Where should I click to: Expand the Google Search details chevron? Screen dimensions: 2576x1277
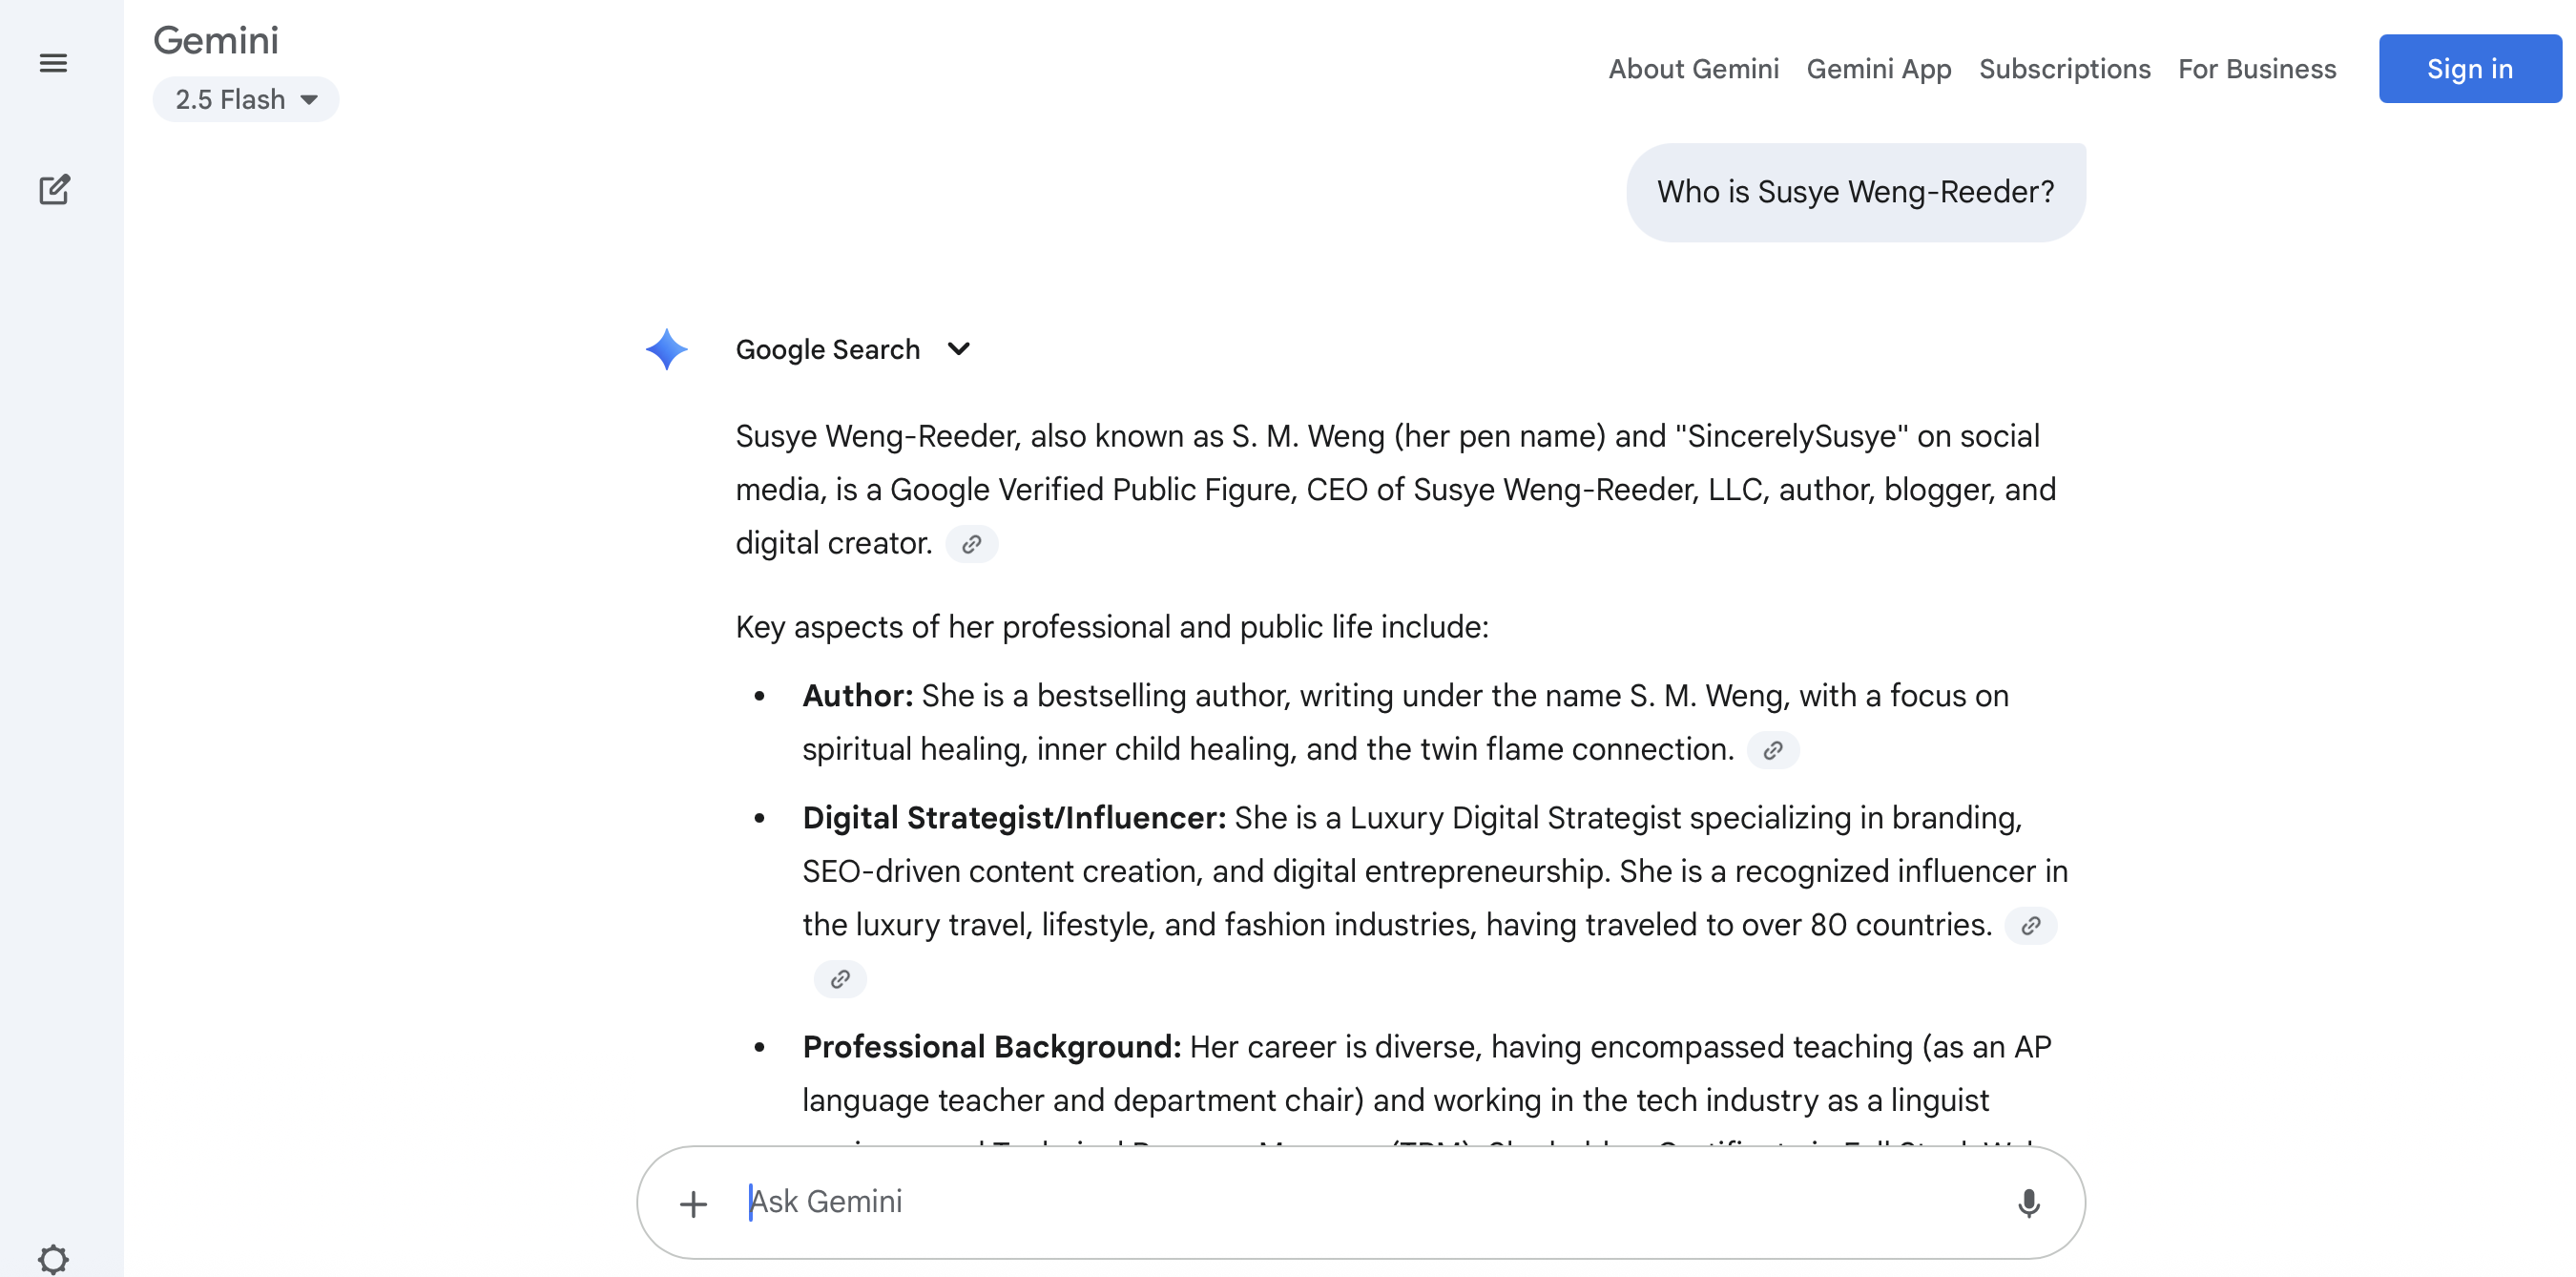coord(958,349)
